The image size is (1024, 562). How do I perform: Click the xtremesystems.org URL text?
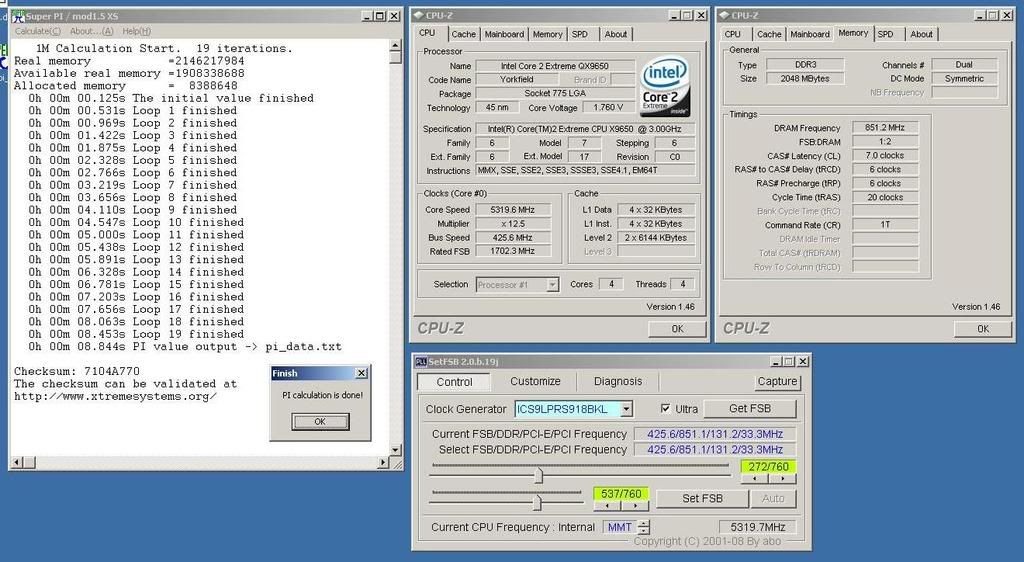(x=116, y=396)
